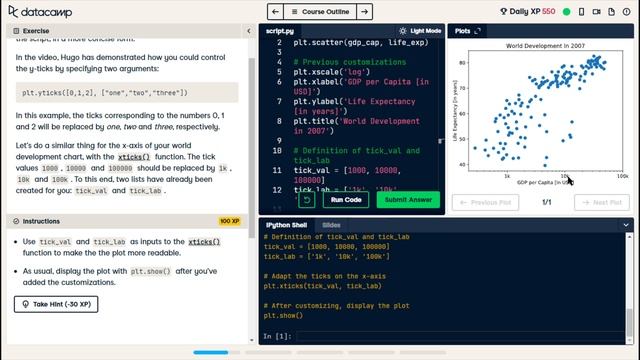
Task: Click the second progress bar segment
Action: [x=268, y=352]
